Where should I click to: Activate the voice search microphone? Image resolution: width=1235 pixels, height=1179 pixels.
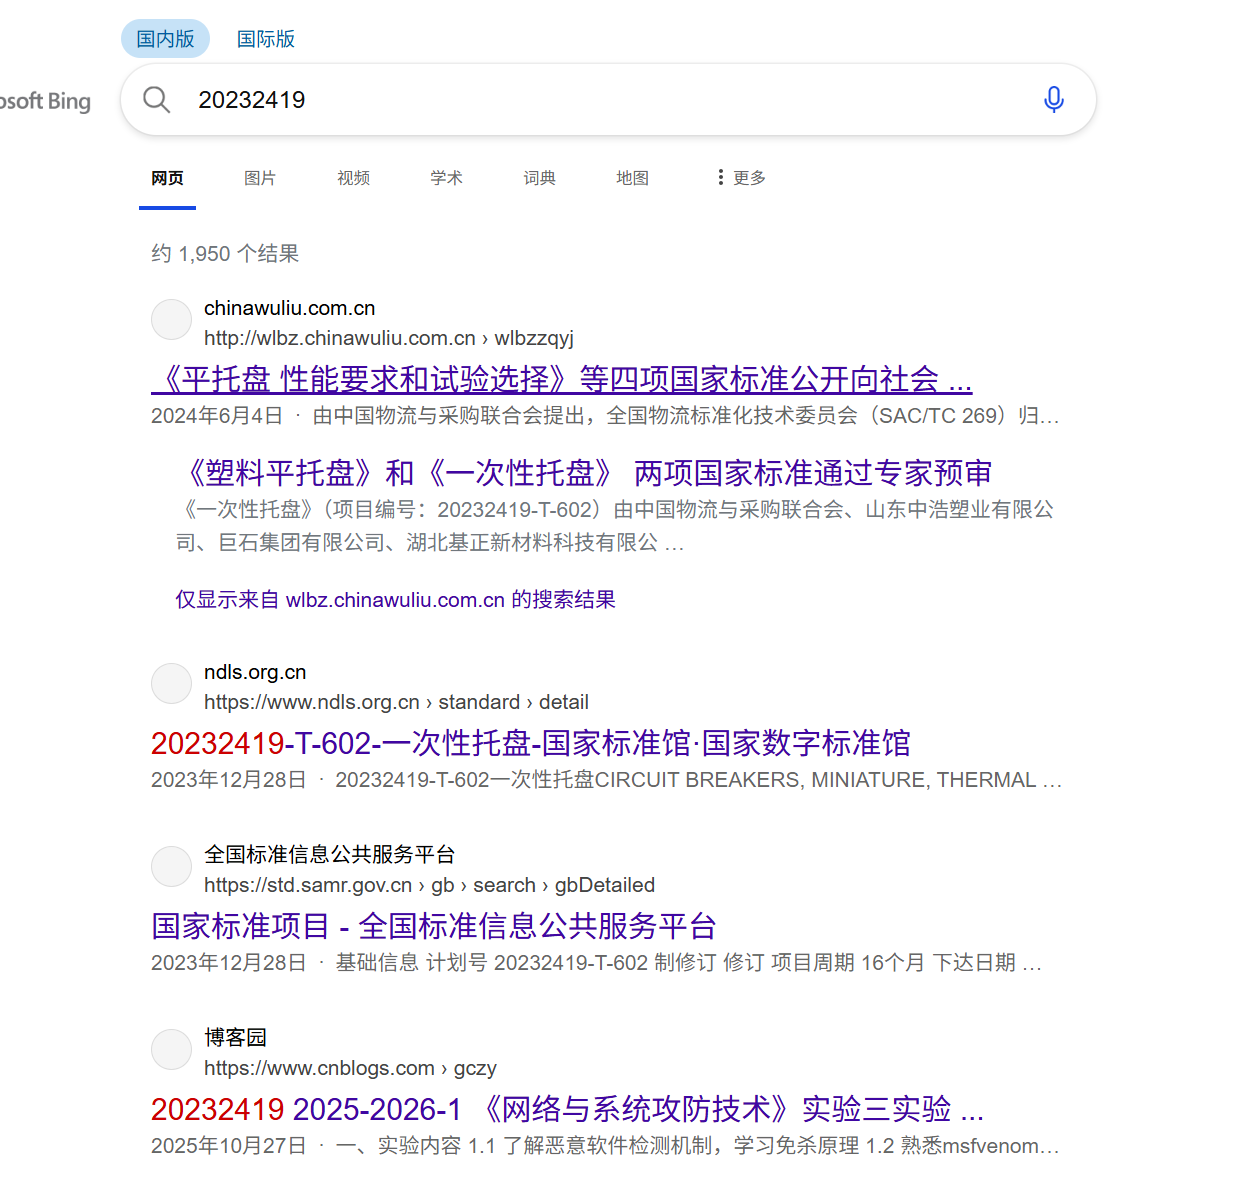click(1053, 99)
